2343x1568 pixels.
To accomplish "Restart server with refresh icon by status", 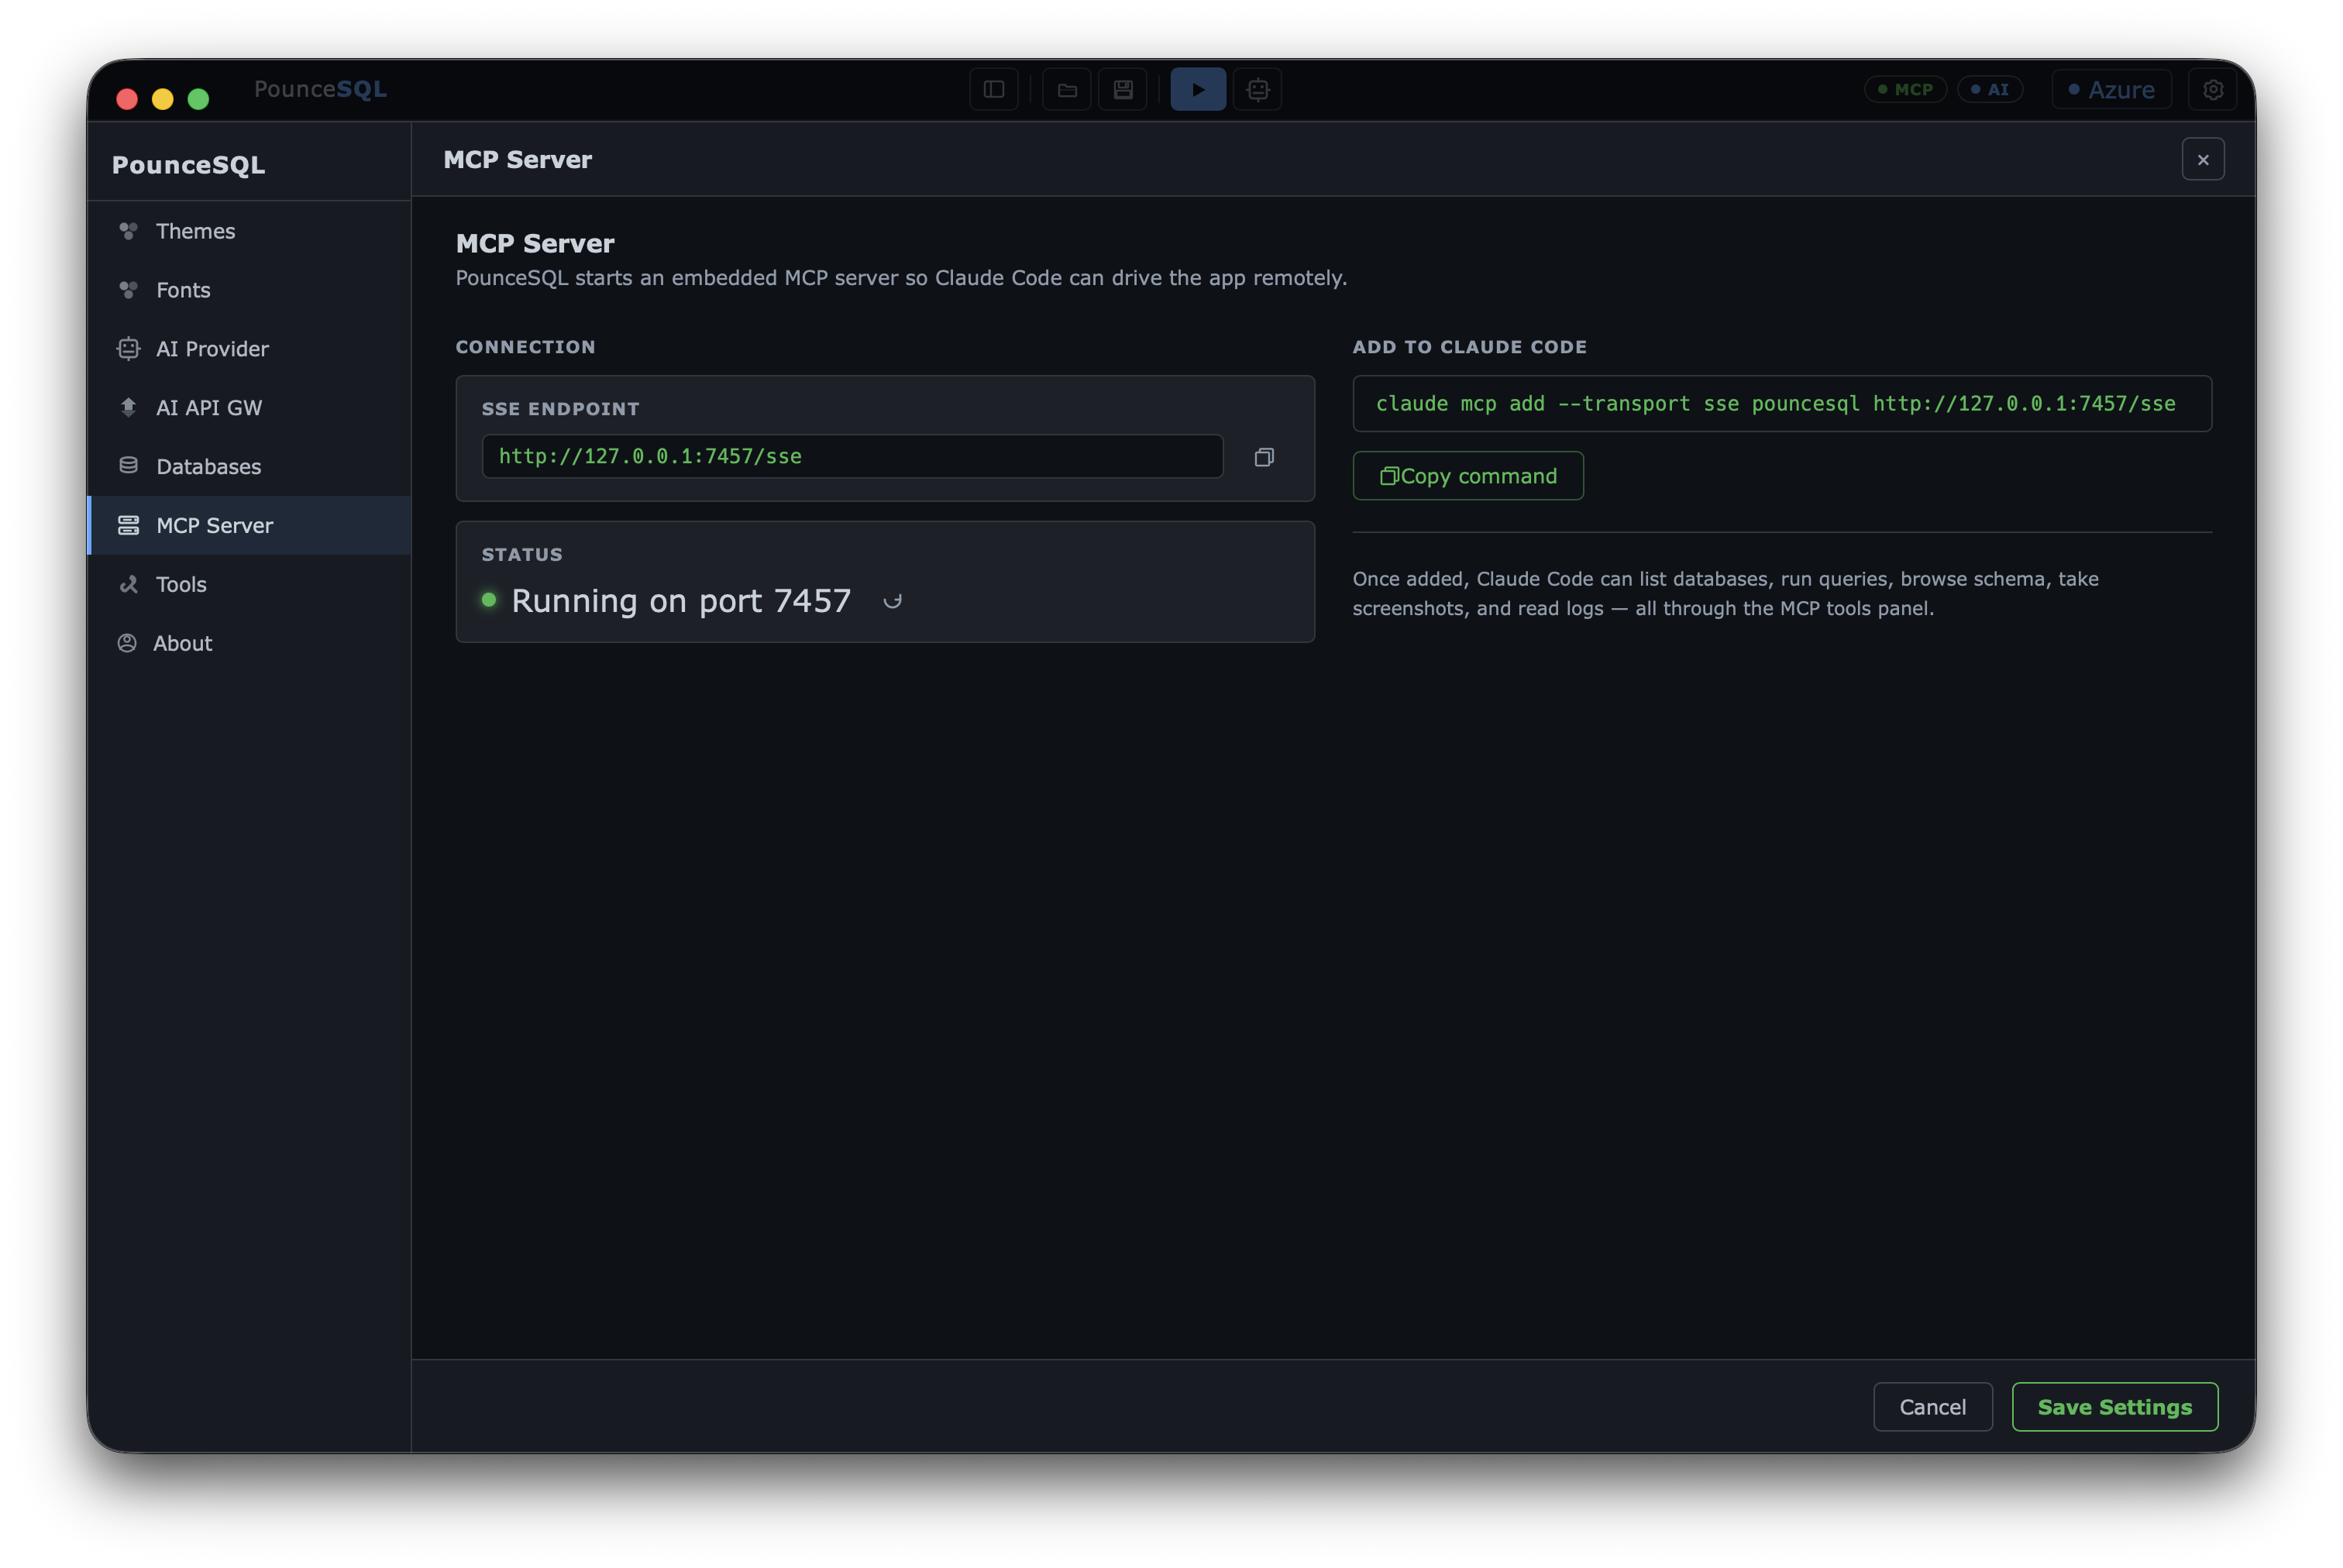I will (x=892, y=601).
